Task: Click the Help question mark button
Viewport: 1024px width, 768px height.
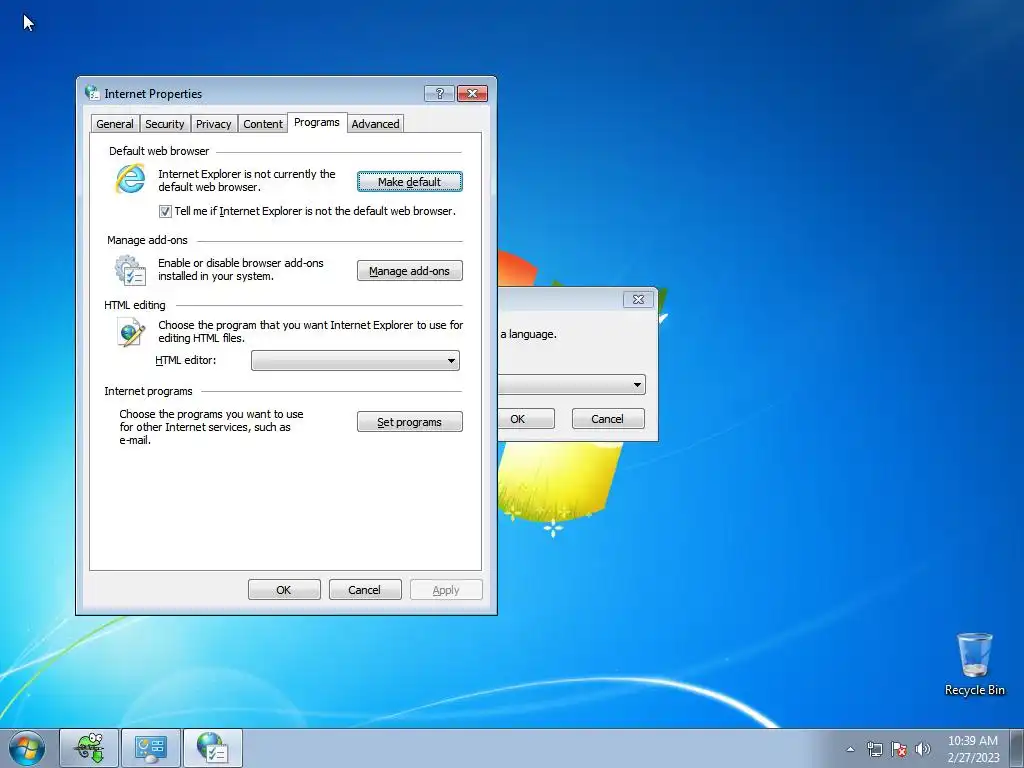Action: pyautogui.click(x=440, y=93)
